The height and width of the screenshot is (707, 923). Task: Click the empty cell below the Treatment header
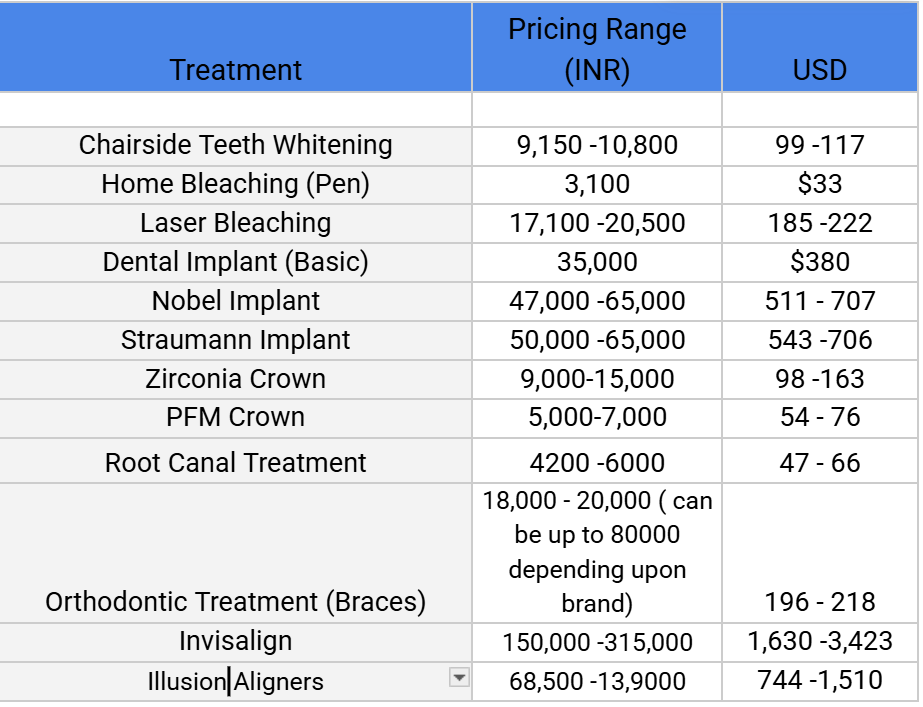click(236, 108)
